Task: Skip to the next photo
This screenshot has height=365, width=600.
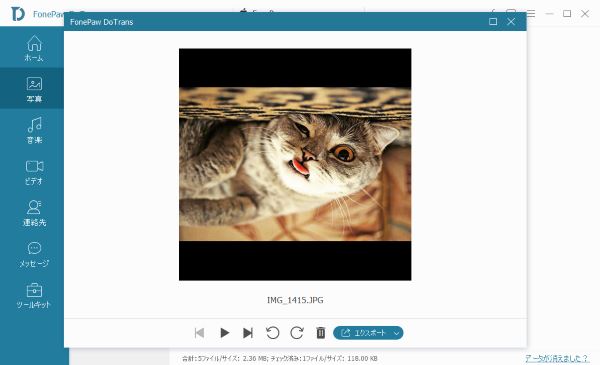Action: pos(248,333)
